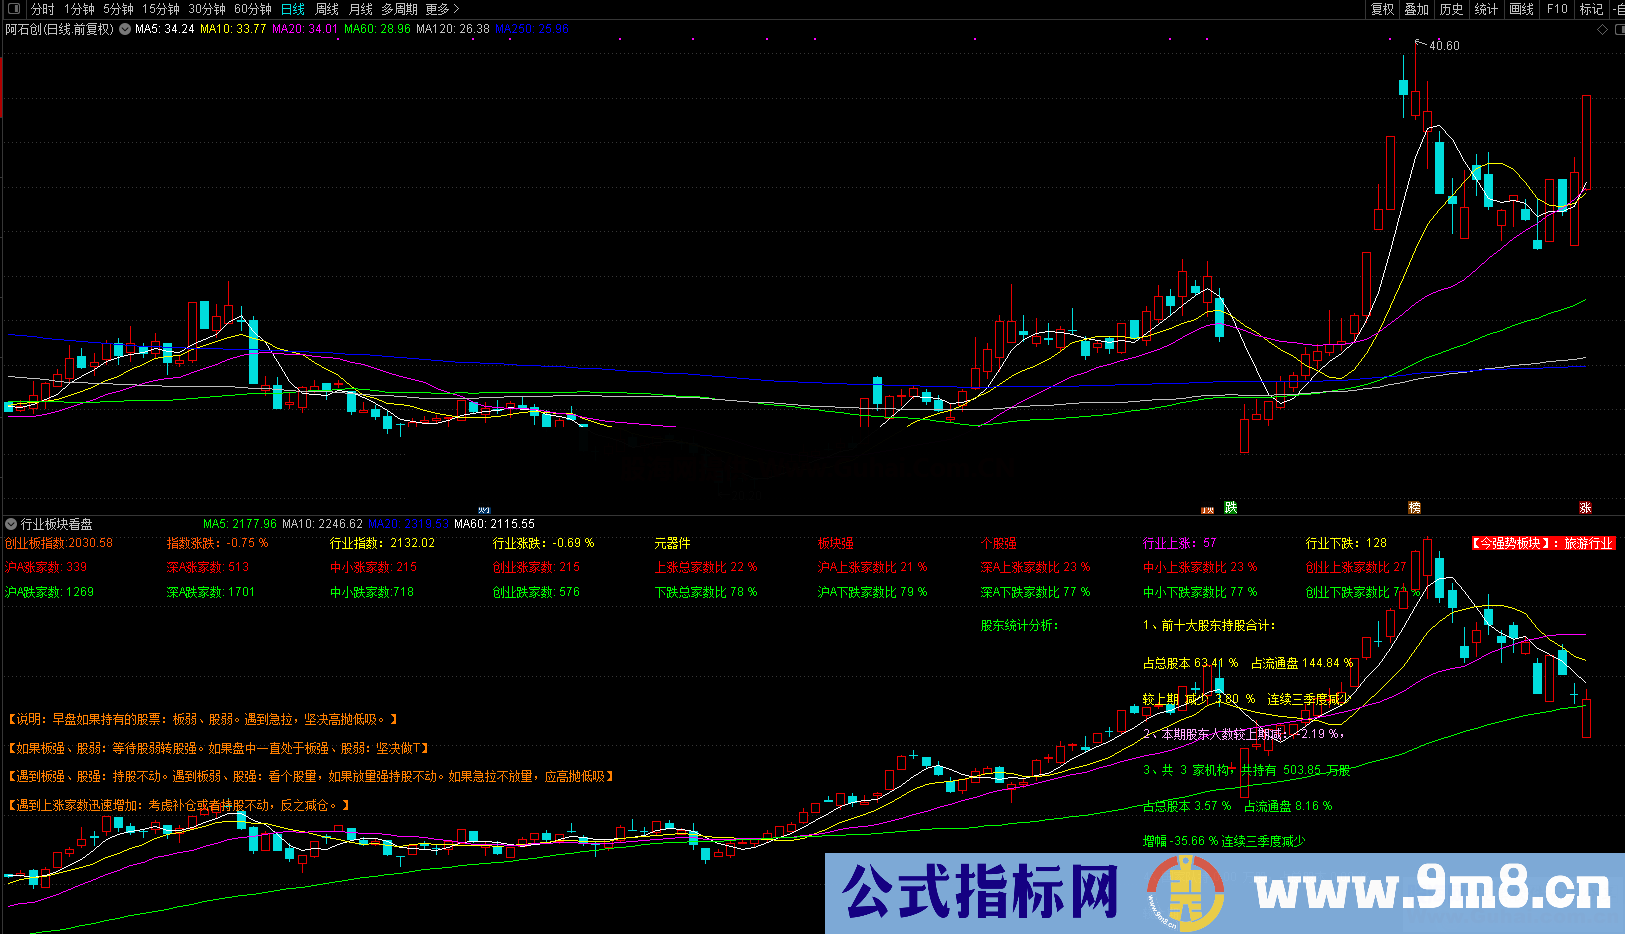The width and height of the screenshot is (1625, 934).
Task: Click 指数涨跌: -0.75 % text
Action: [x=217, y=543]
